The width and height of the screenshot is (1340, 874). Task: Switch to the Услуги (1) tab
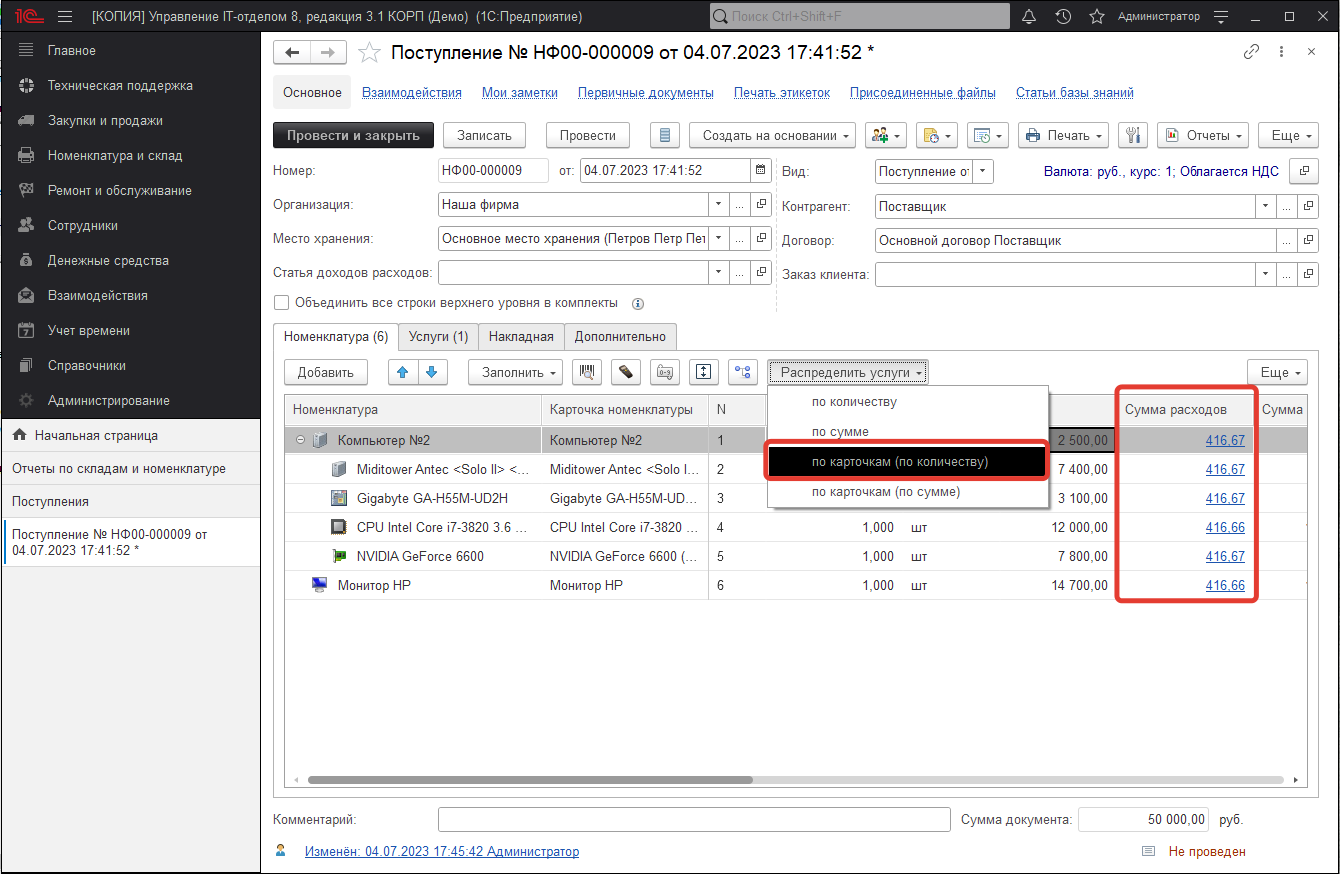pos(438,337)
